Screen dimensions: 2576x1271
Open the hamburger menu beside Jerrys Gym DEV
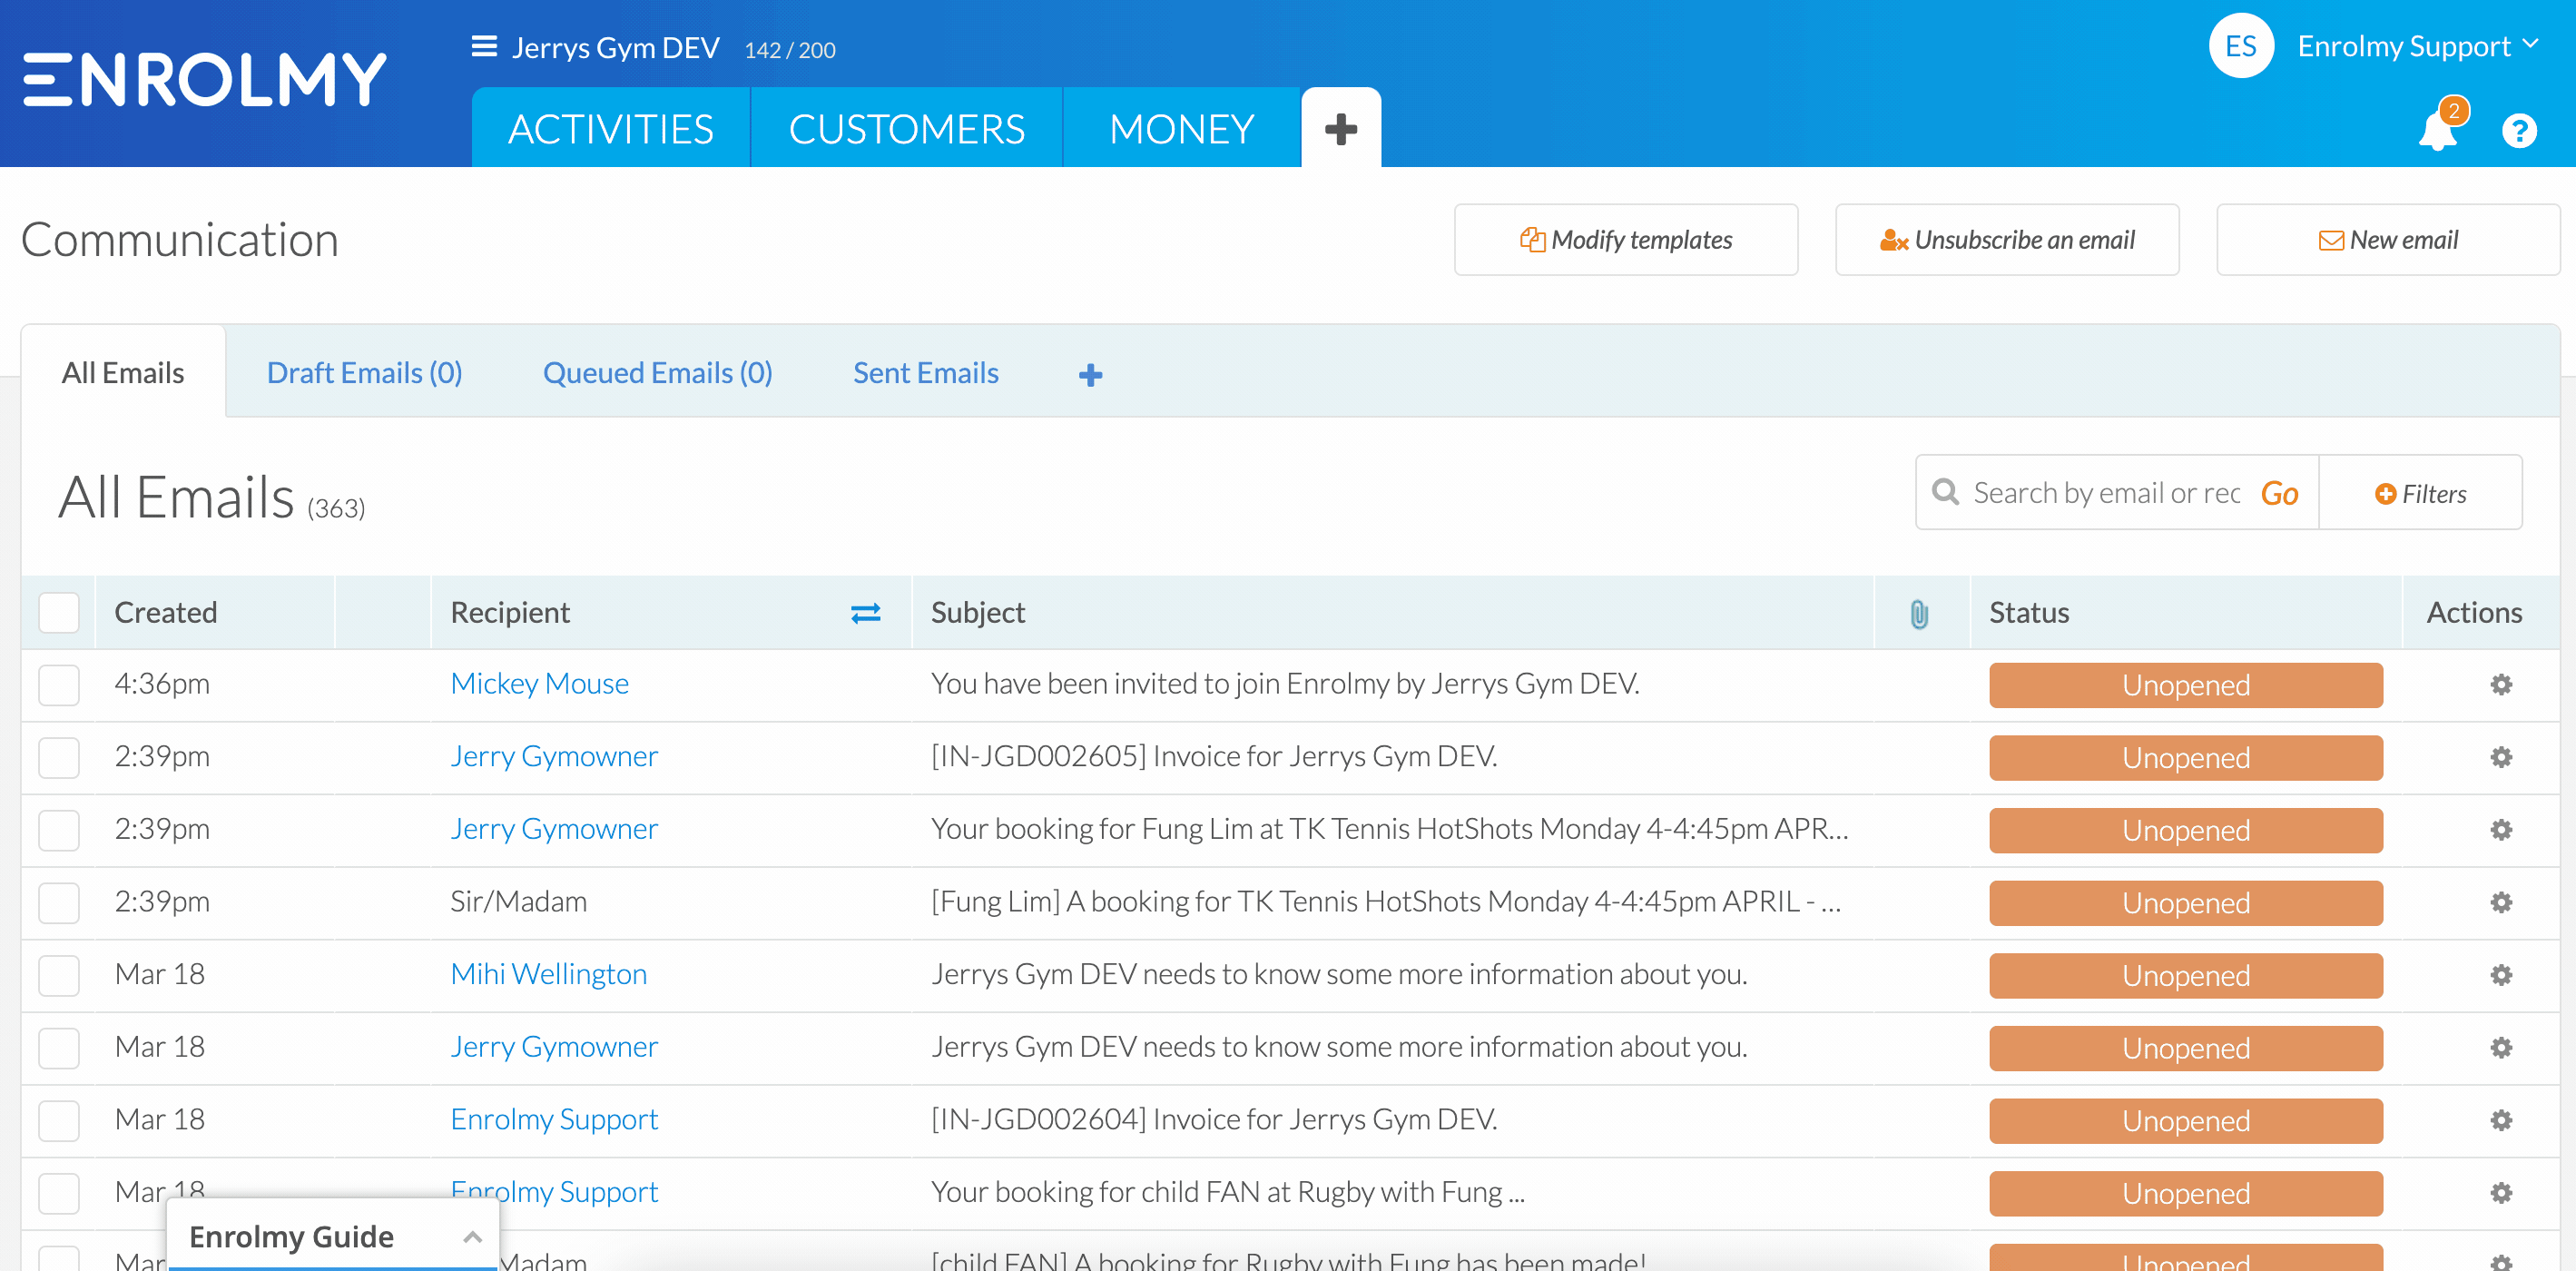484,47
